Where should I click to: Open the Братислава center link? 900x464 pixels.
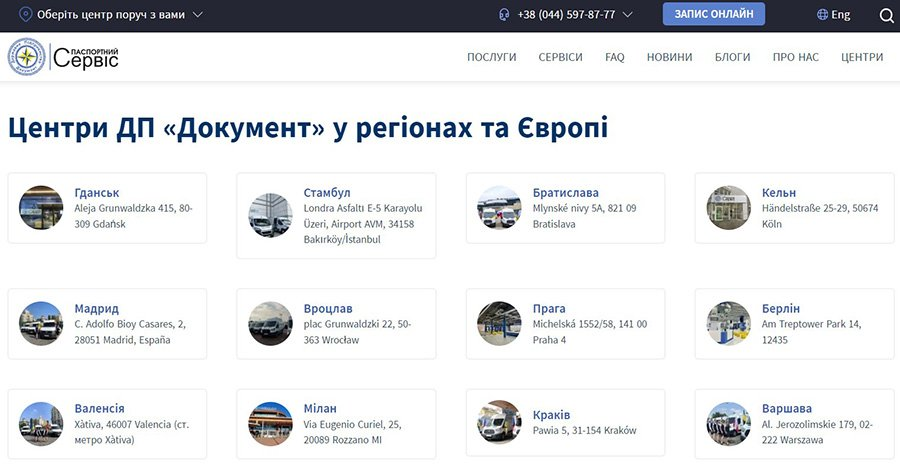tap(565, 192)
